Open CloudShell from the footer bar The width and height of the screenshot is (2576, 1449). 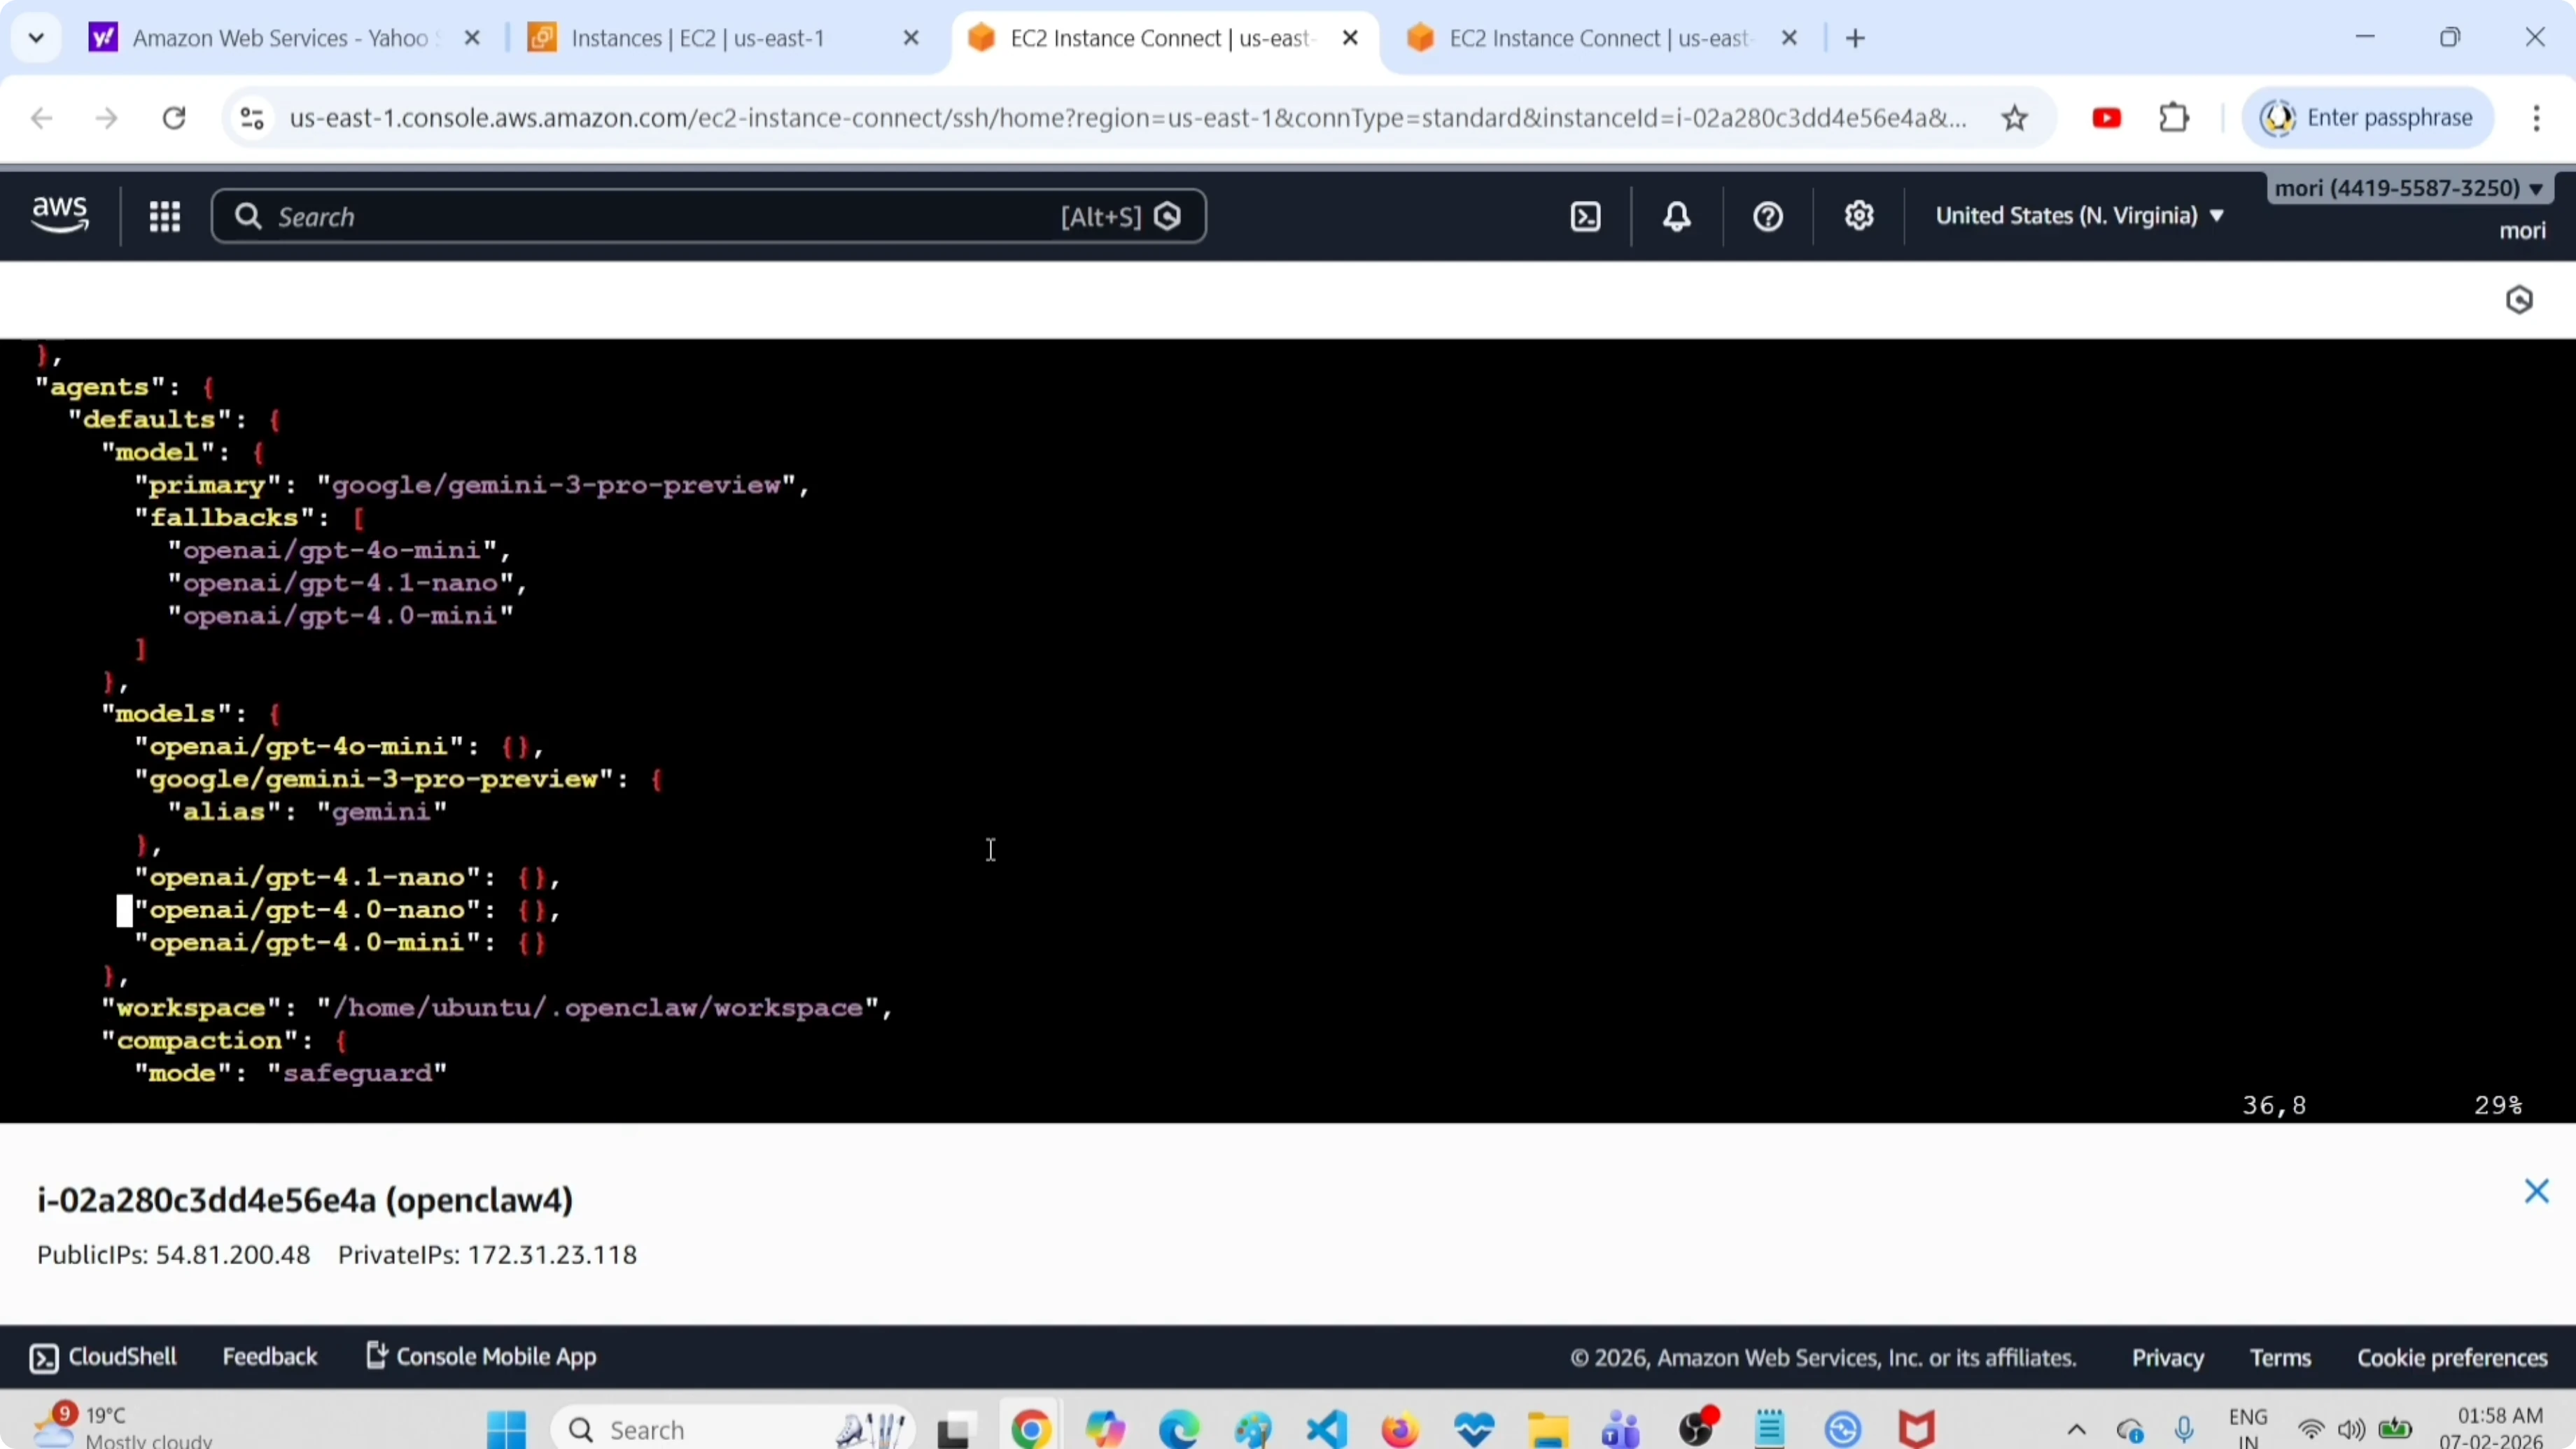[x=104, y=1357]
